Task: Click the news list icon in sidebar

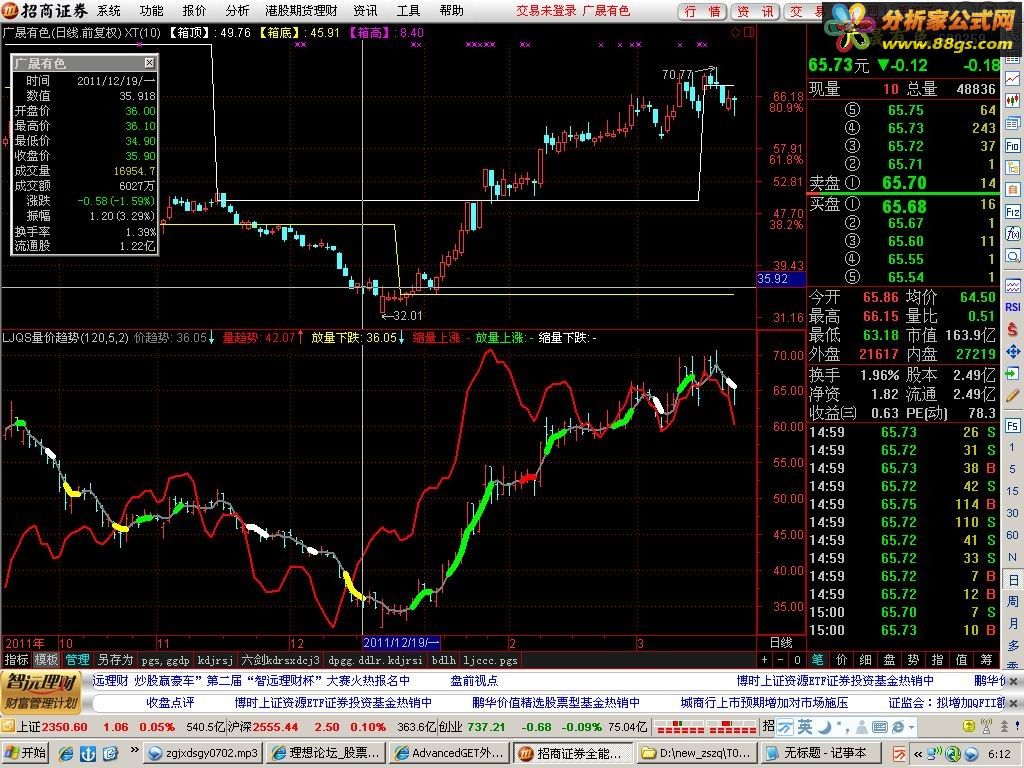Action: [1012, 123]
